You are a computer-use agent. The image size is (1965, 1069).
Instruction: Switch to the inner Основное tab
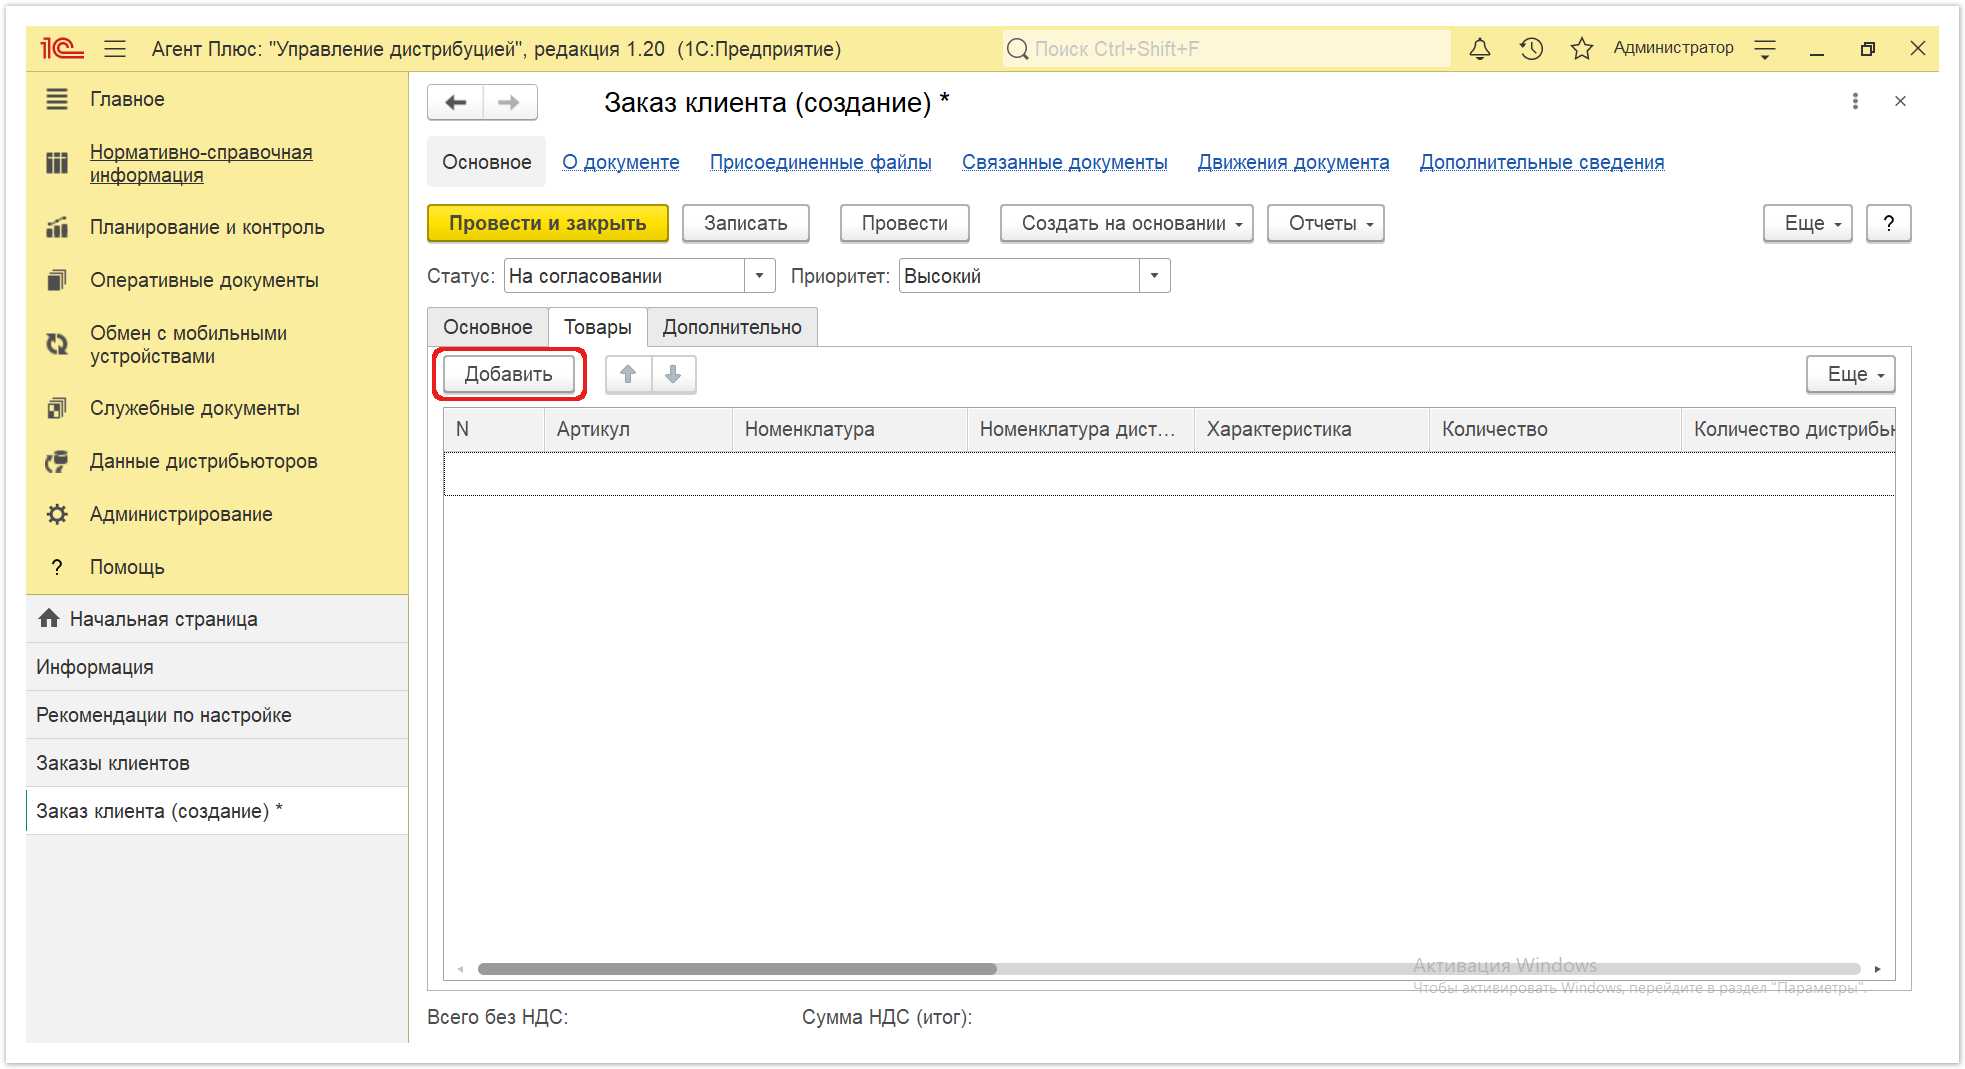click(488, 327)
